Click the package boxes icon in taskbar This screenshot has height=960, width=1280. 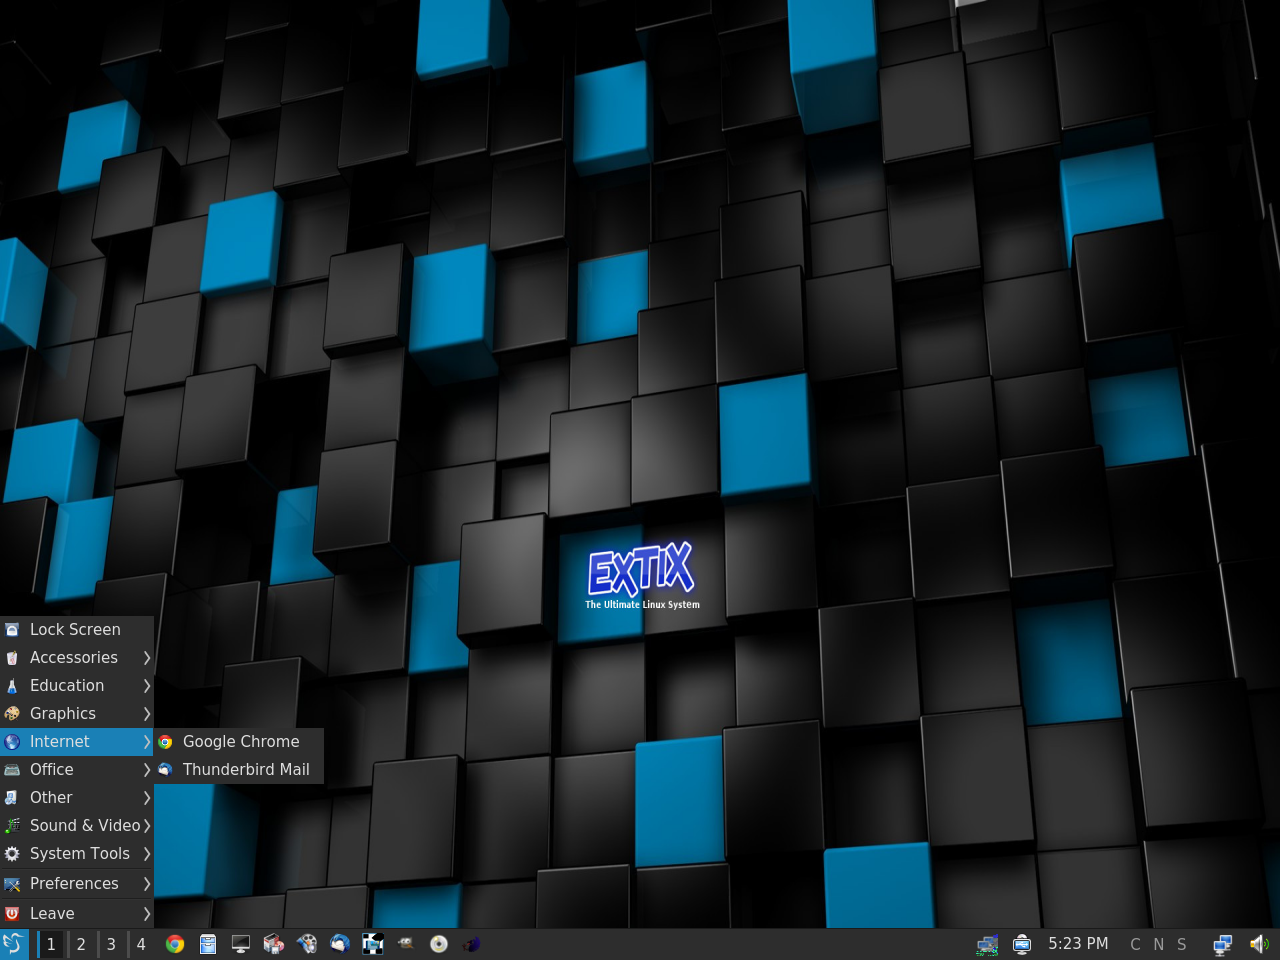tap(274, 944)
